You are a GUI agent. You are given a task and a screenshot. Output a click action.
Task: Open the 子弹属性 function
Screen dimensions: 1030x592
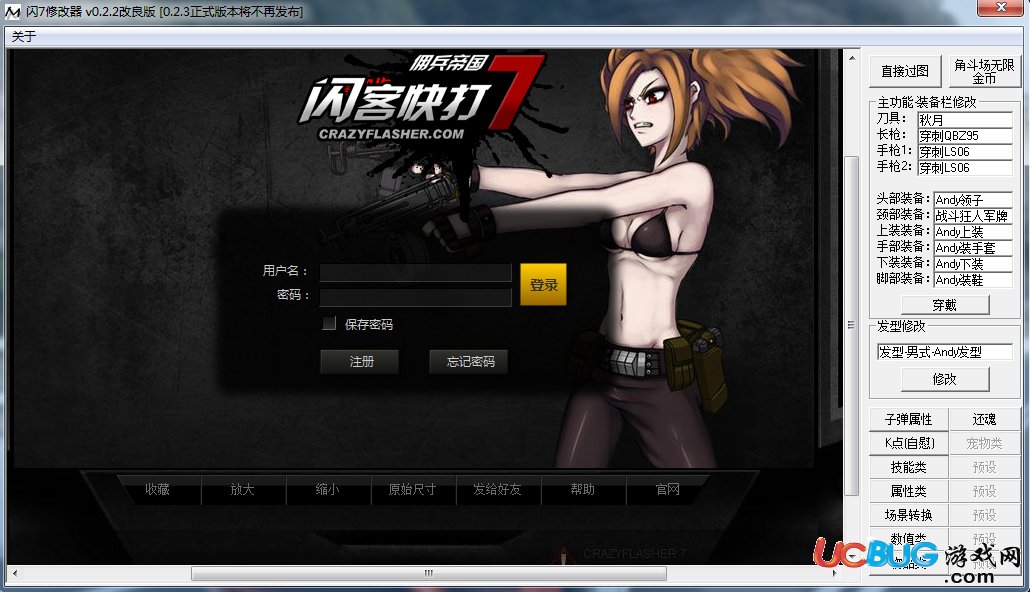908,419
